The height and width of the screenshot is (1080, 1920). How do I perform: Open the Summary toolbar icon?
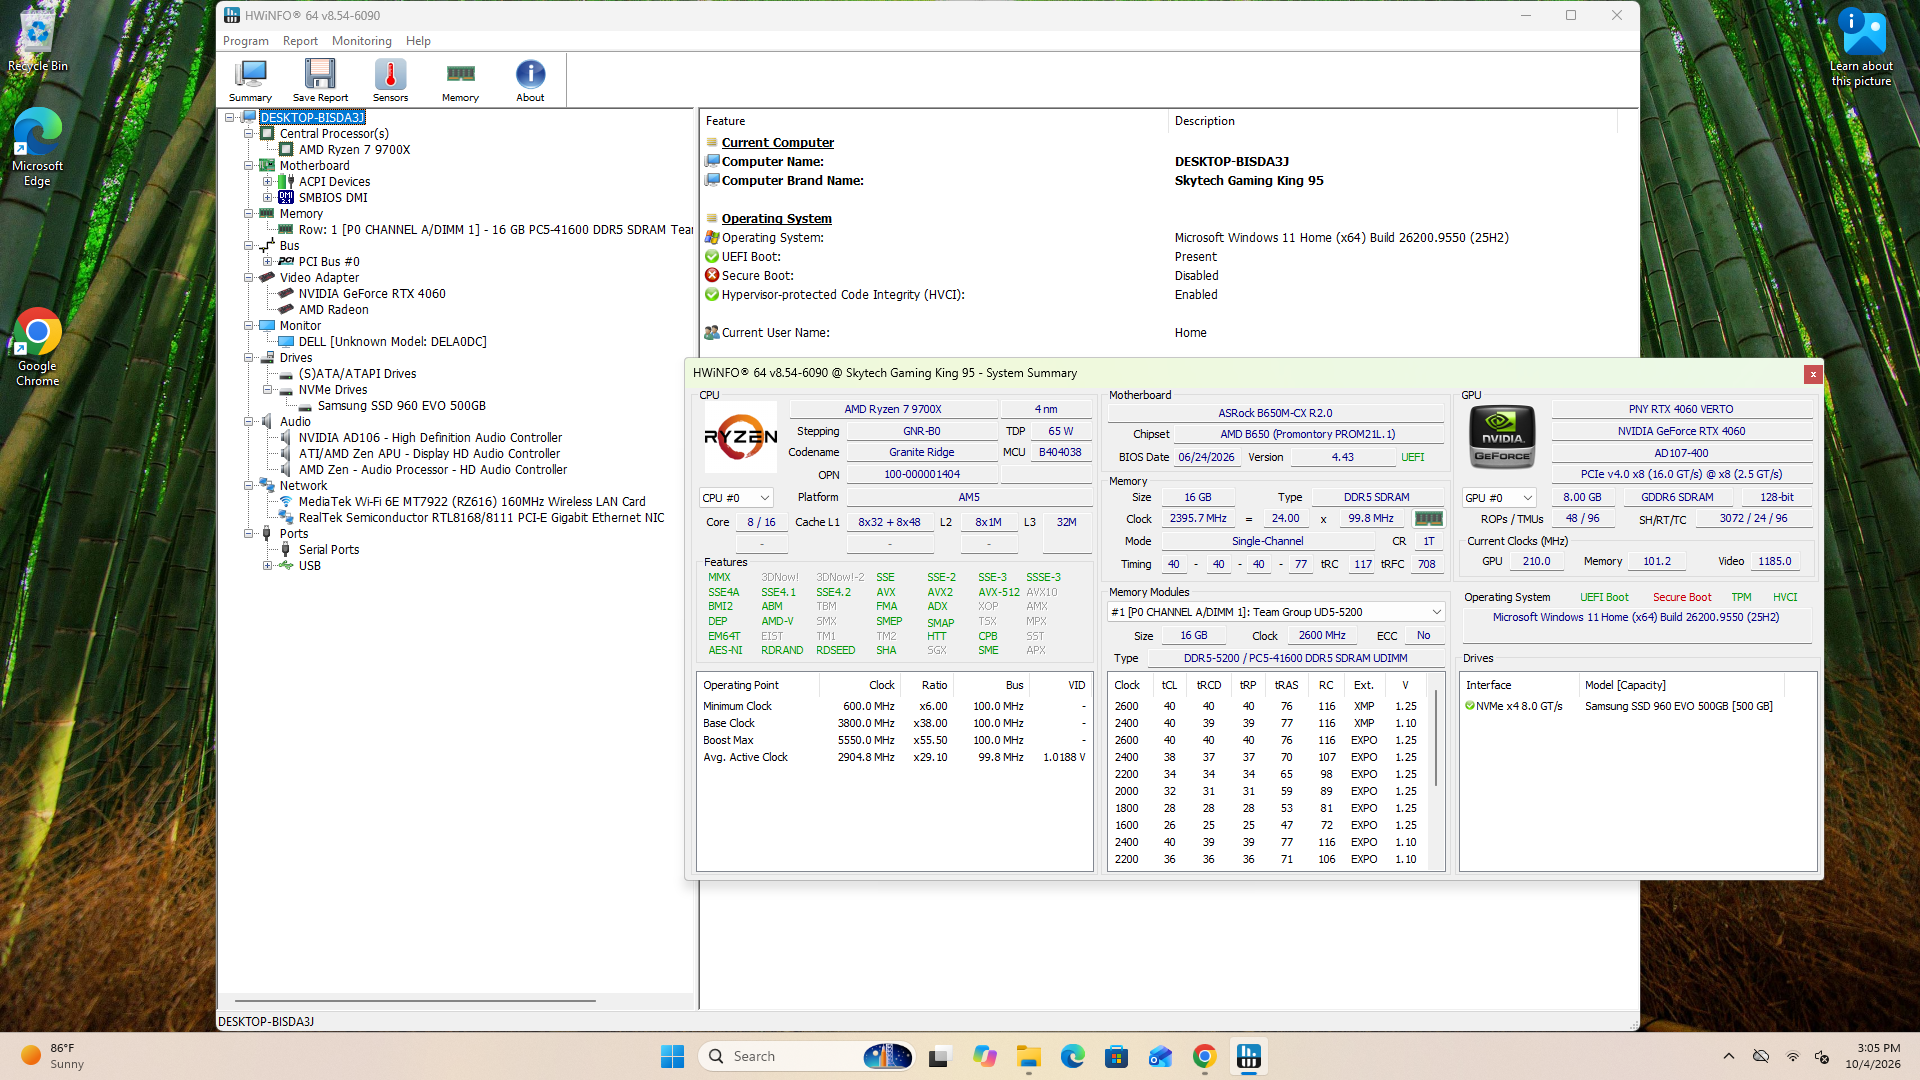(x=250, y=80)
